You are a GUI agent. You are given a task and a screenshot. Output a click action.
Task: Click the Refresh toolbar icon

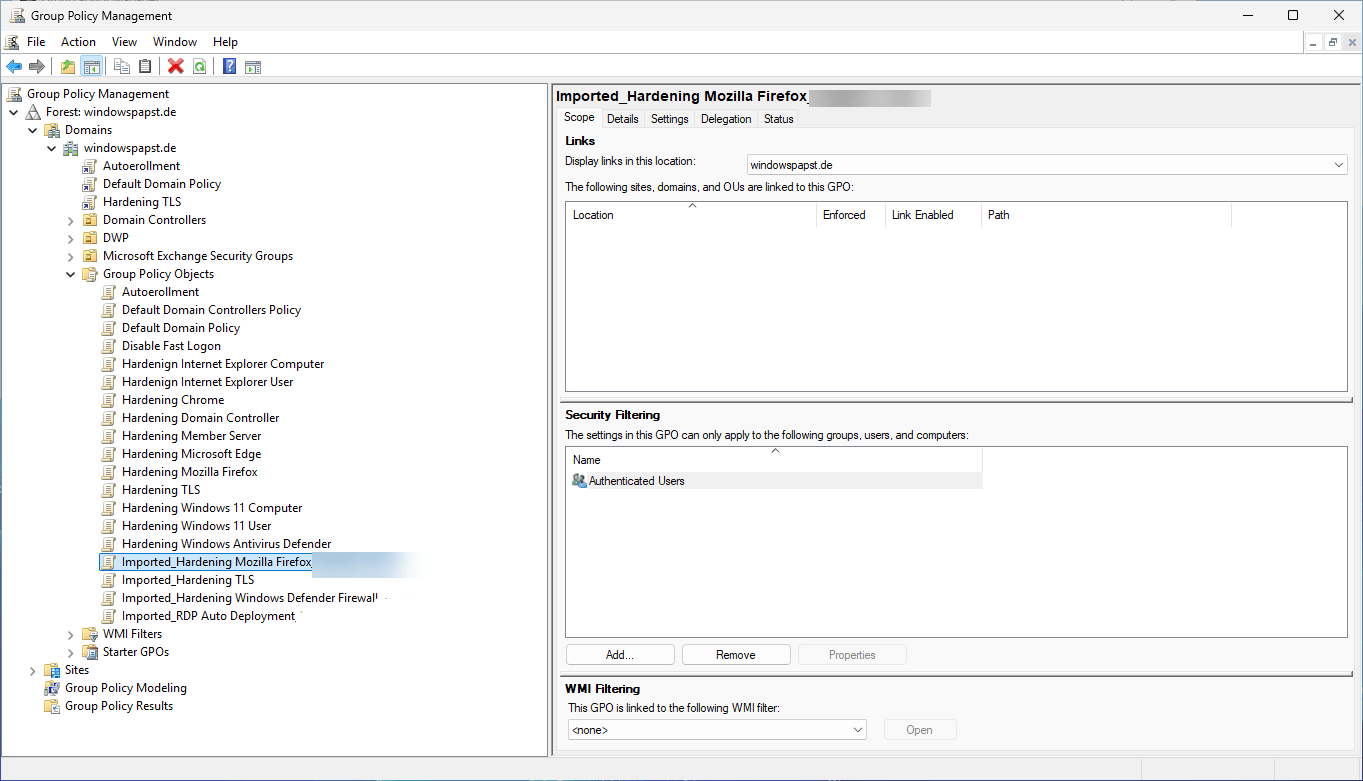199,67
